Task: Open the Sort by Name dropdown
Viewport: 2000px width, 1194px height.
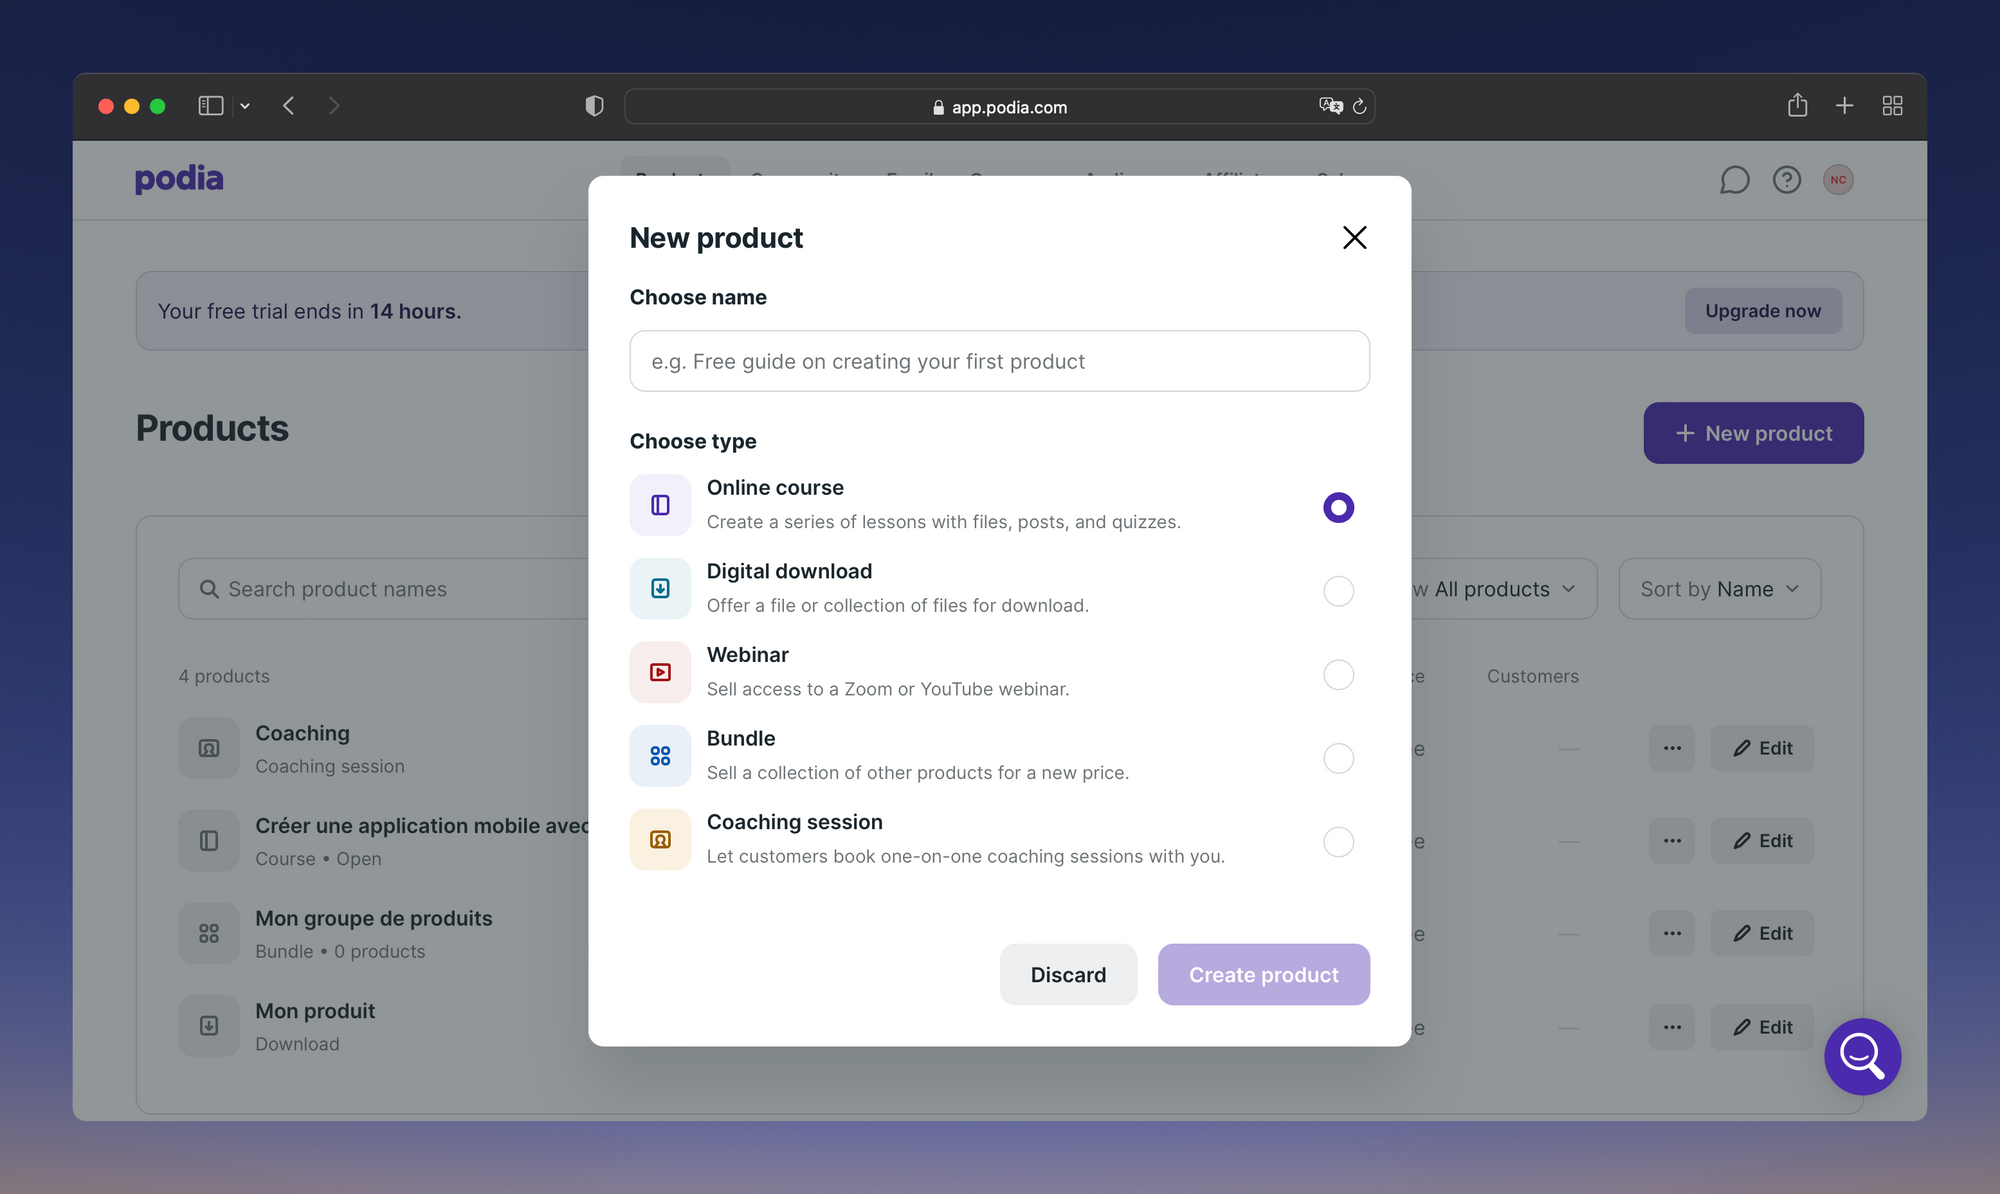Action: [1719, 589]
